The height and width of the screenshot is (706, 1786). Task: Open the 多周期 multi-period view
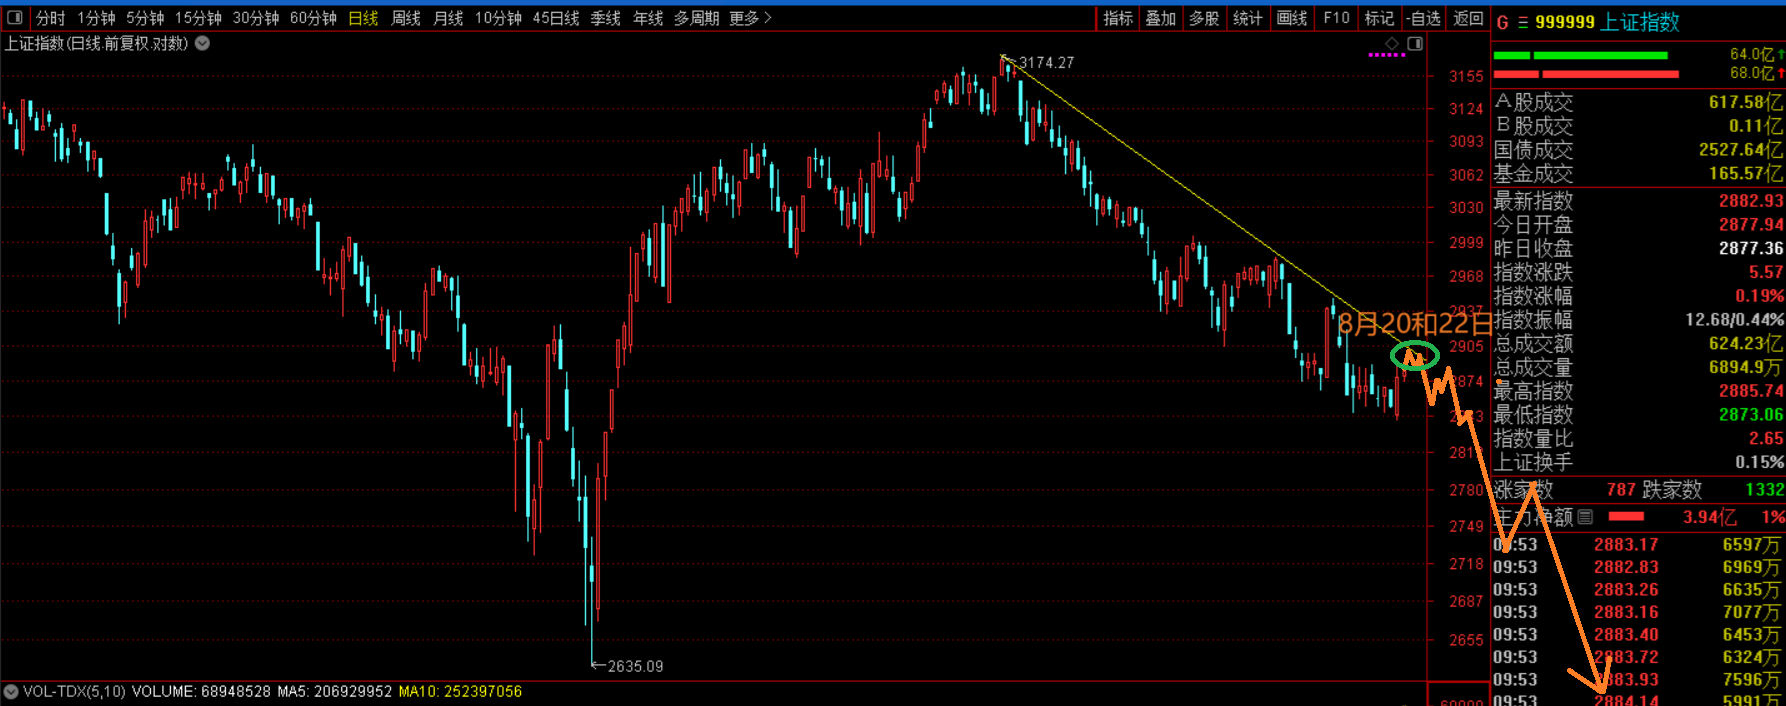[x=696, y=18]
